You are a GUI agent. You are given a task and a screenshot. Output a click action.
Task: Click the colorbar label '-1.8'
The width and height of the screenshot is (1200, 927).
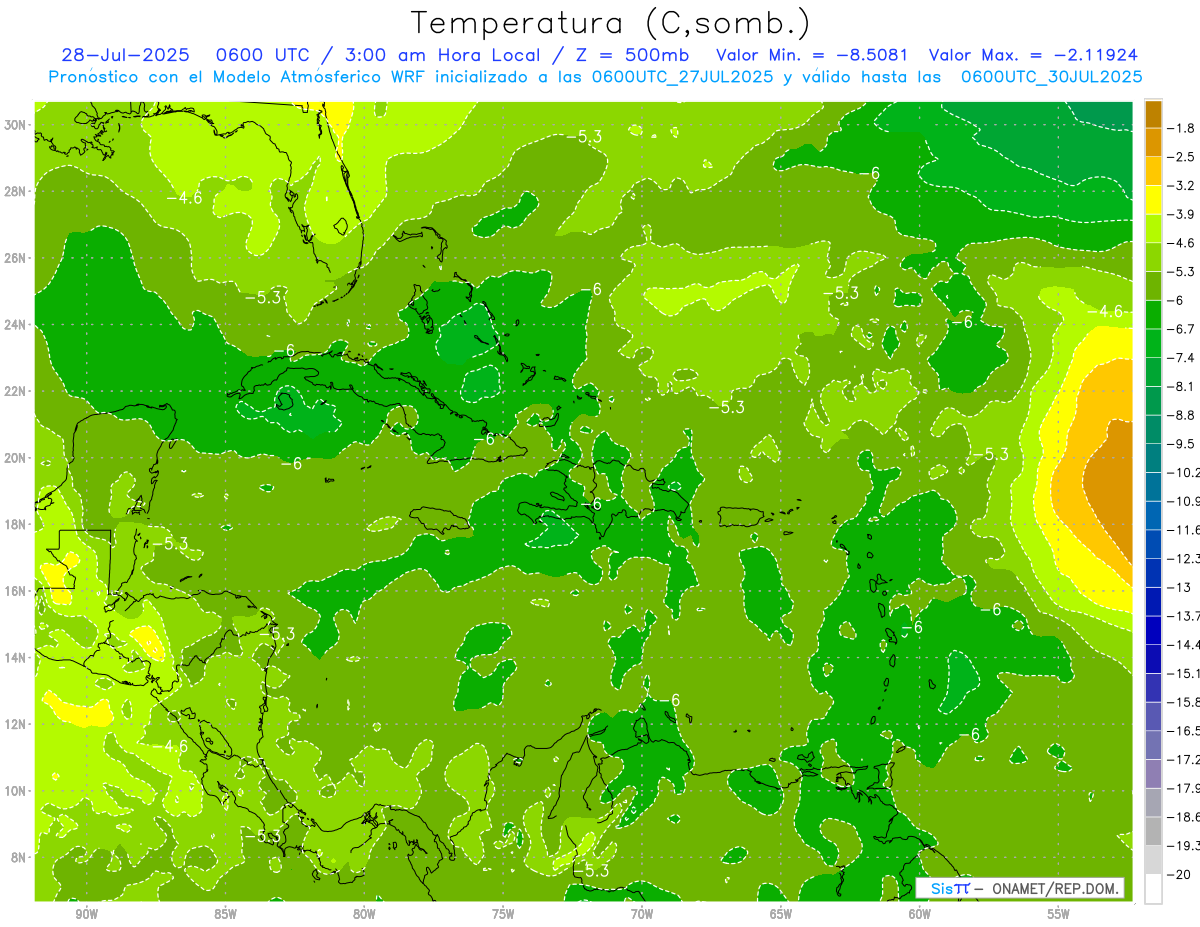[x=1183, y=128]
